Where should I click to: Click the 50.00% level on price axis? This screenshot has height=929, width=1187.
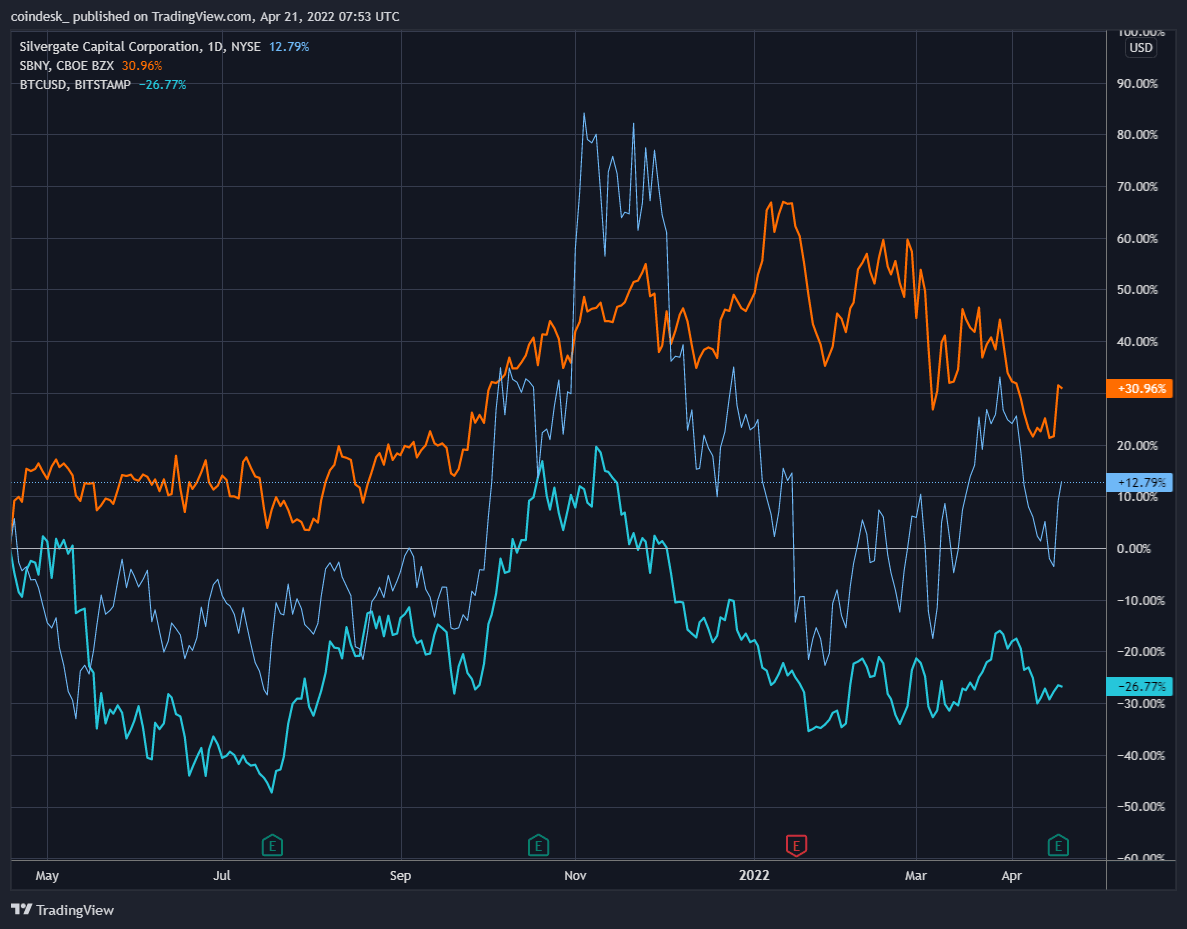[x=1138, y=290]
